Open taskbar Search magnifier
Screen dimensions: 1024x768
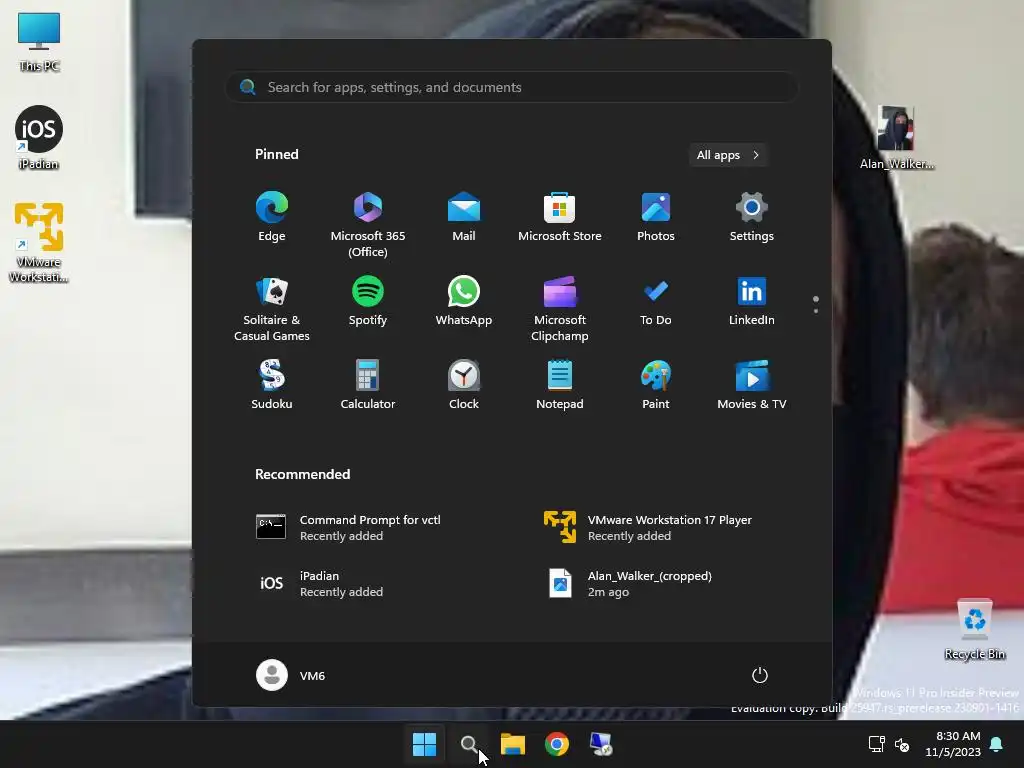[469, 744]
